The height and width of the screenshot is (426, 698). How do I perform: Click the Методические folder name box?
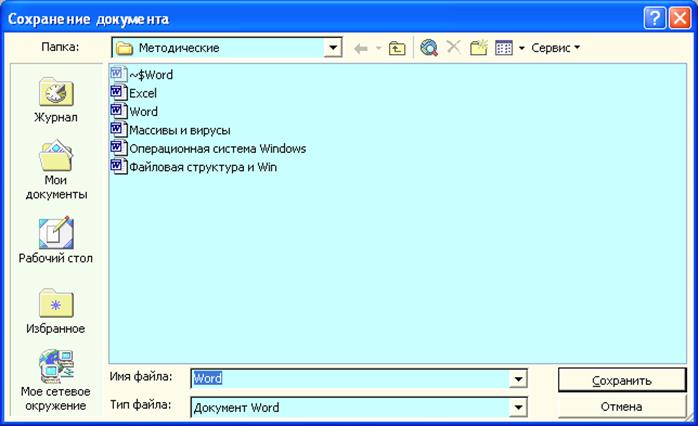point(218,48)
